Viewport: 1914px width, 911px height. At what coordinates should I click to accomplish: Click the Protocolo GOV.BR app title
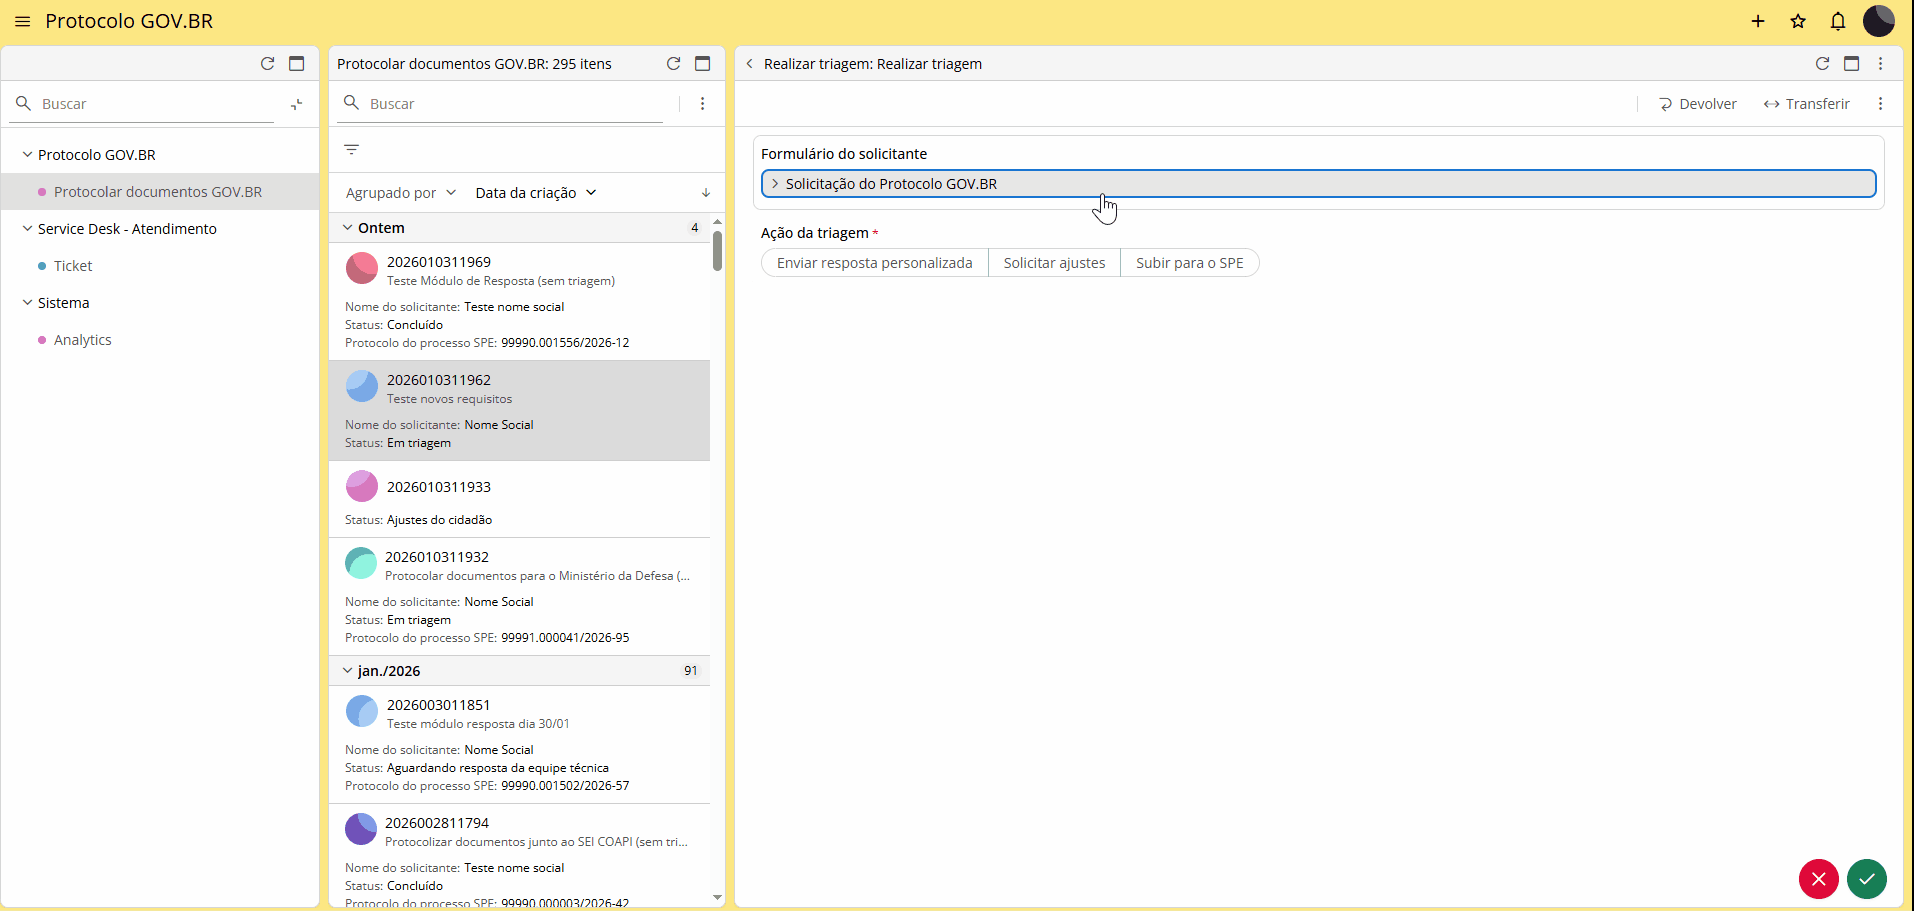coord(129,21)
